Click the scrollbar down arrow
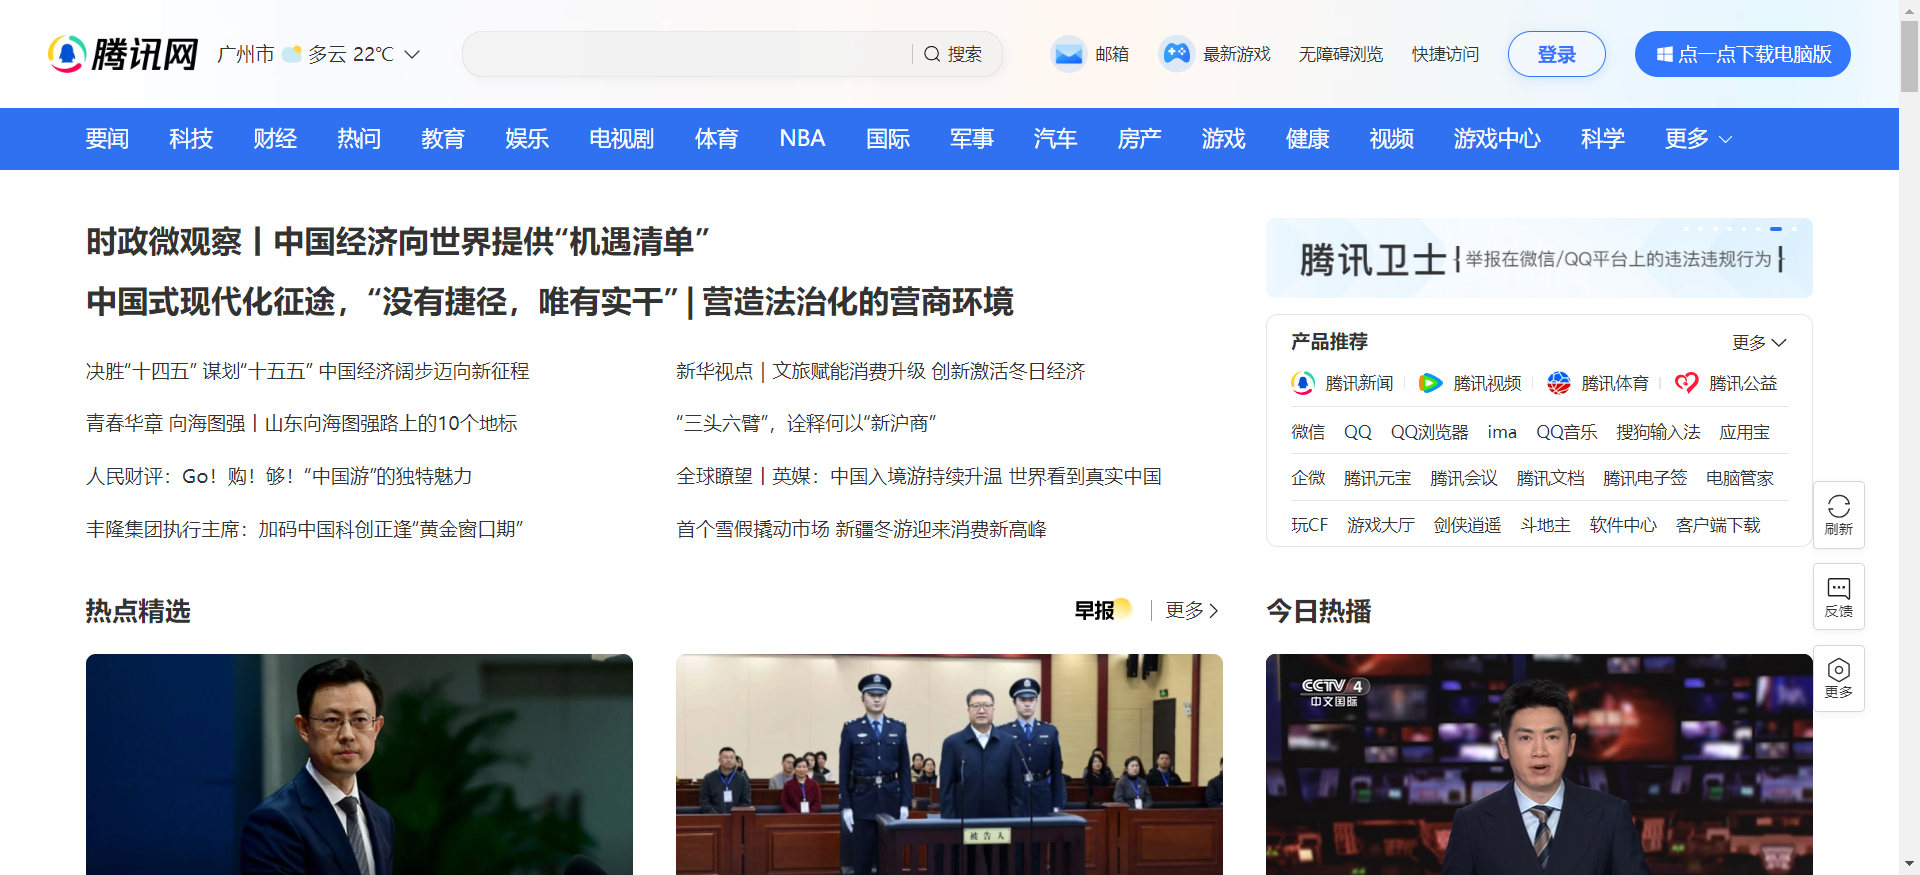The image size is (1920, 875). pos(1909,864)
